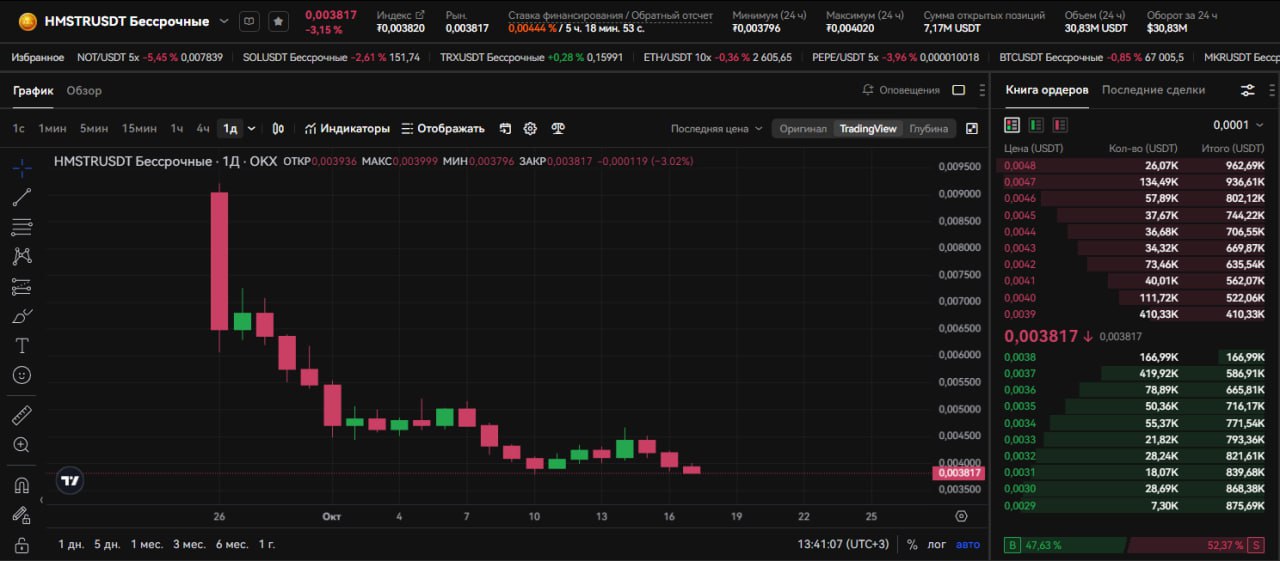1280x561 pixels.
Task: Open chart settings gear icon
Action: click(x=530, y=129)
